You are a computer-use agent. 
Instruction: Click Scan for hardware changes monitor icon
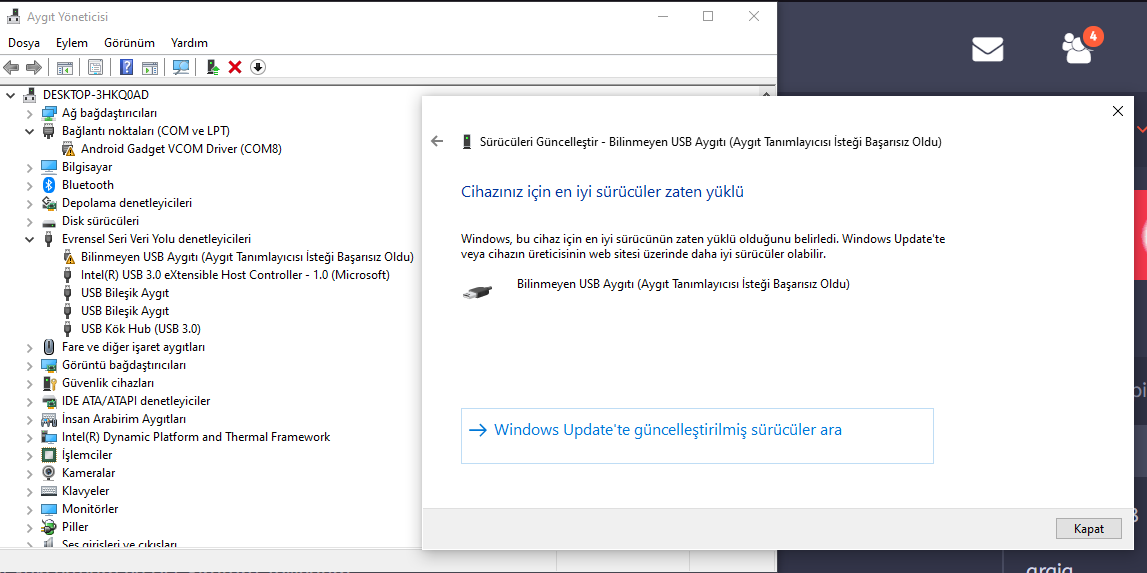(x=181, y=67)
